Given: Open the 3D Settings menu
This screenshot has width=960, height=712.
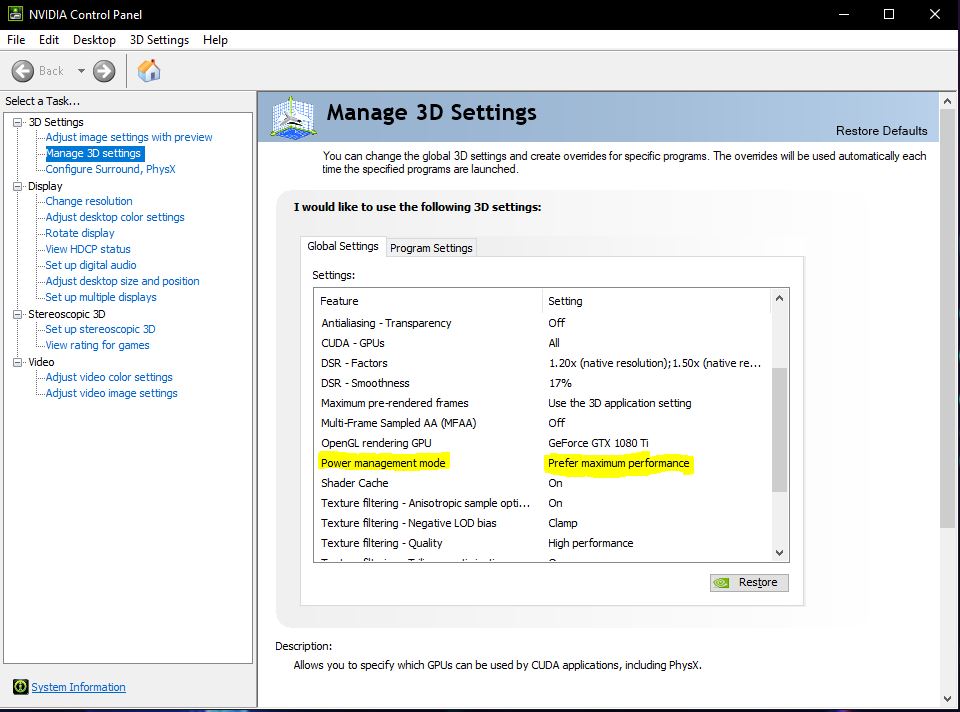Looking at the screenshot, I should pos(159,40).
